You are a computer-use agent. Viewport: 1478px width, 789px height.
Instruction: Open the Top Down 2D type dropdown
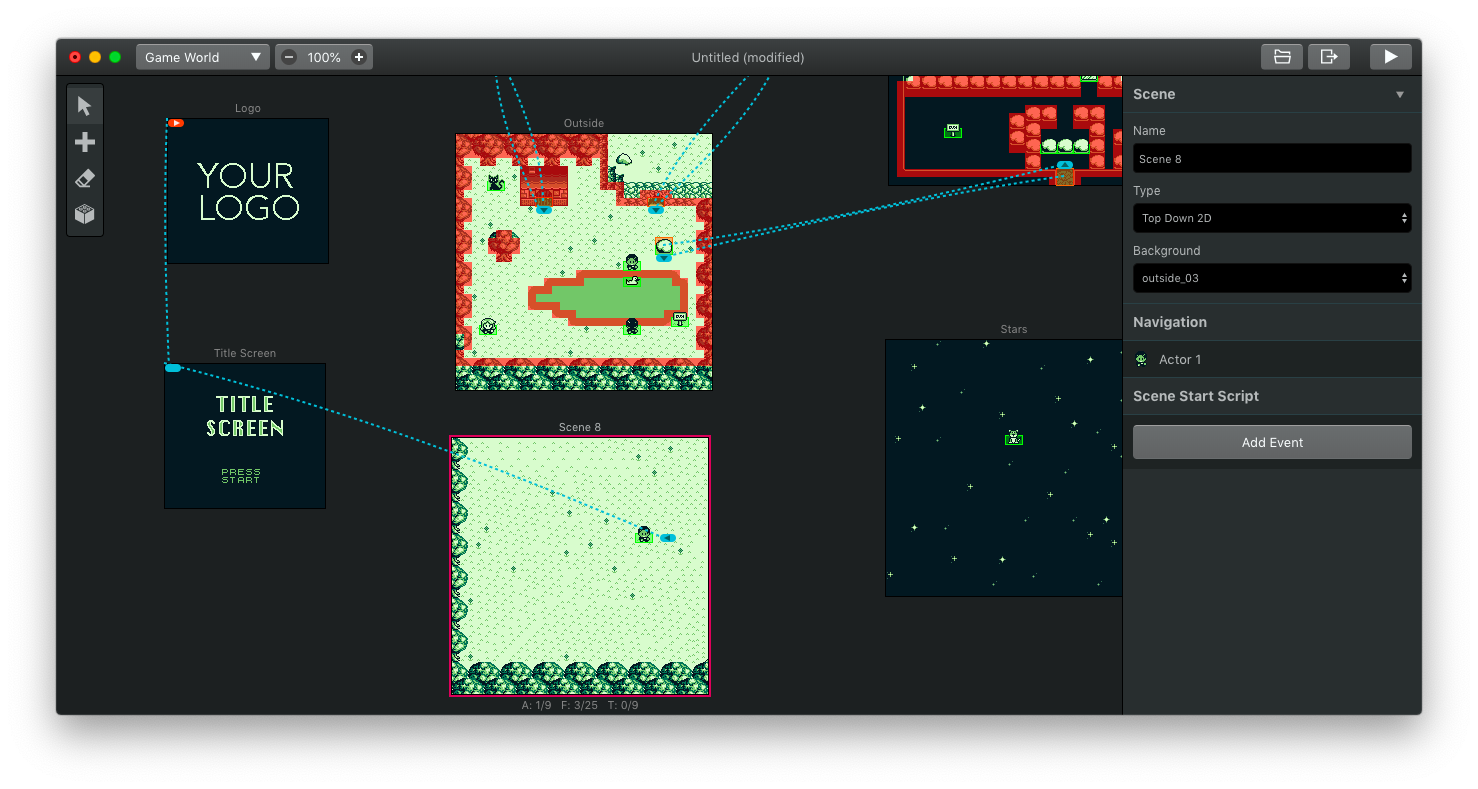1272,218
